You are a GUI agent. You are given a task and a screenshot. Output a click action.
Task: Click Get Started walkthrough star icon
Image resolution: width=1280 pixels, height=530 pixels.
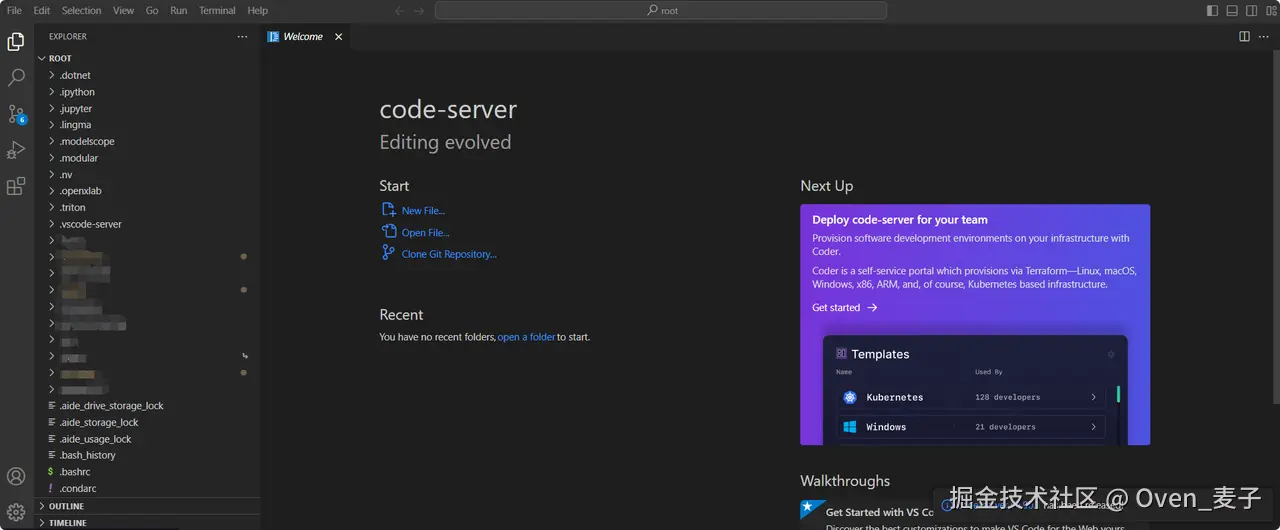tap(813, 510)
